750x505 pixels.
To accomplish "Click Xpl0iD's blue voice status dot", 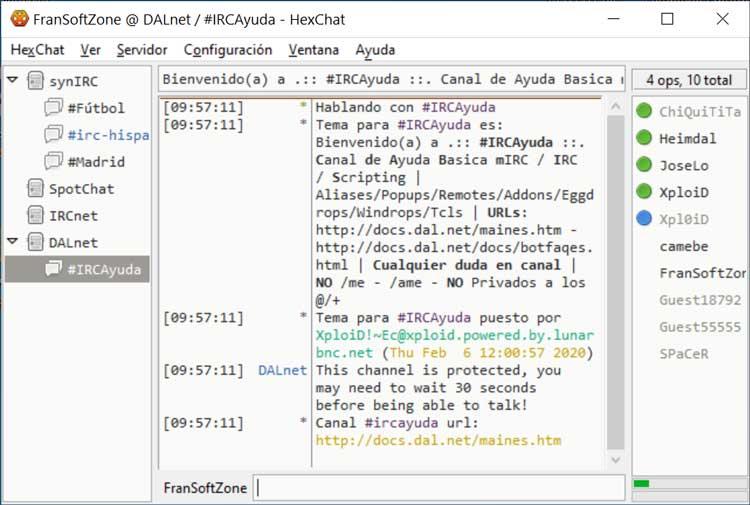I will (x=644, y=219).
